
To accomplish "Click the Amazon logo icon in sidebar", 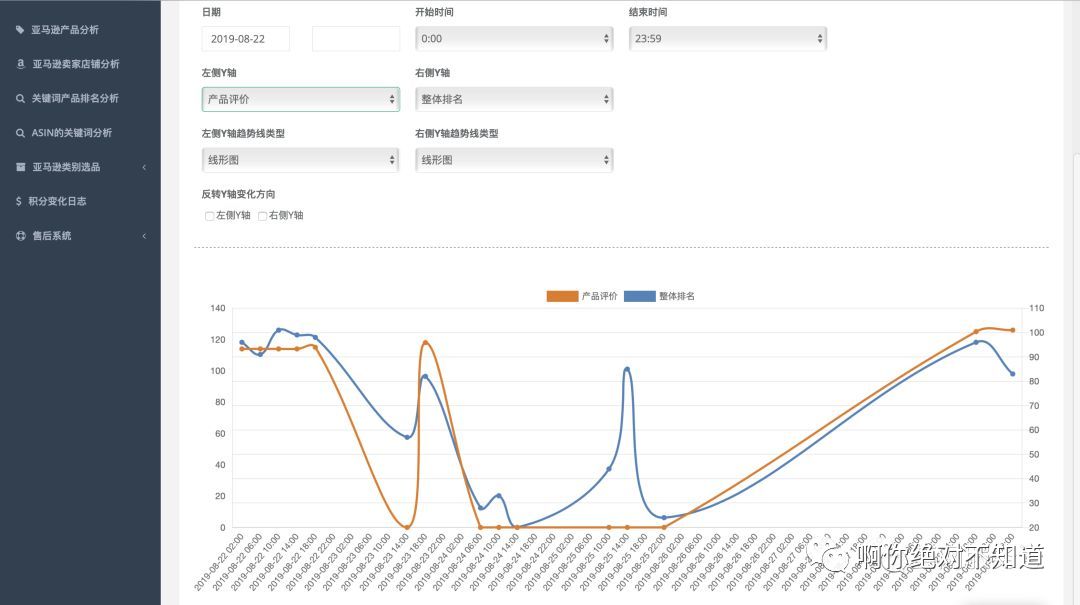I will tap(20, 64).
